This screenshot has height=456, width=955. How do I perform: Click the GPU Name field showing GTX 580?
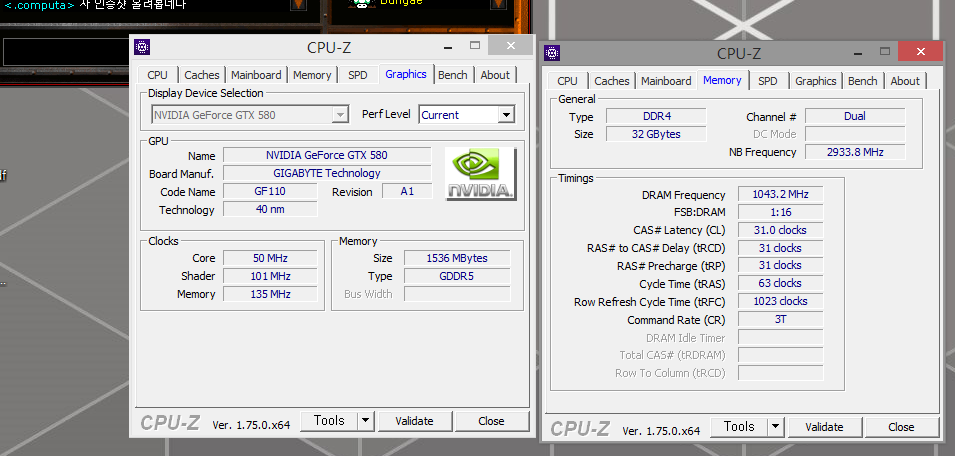tap(326, 155)
